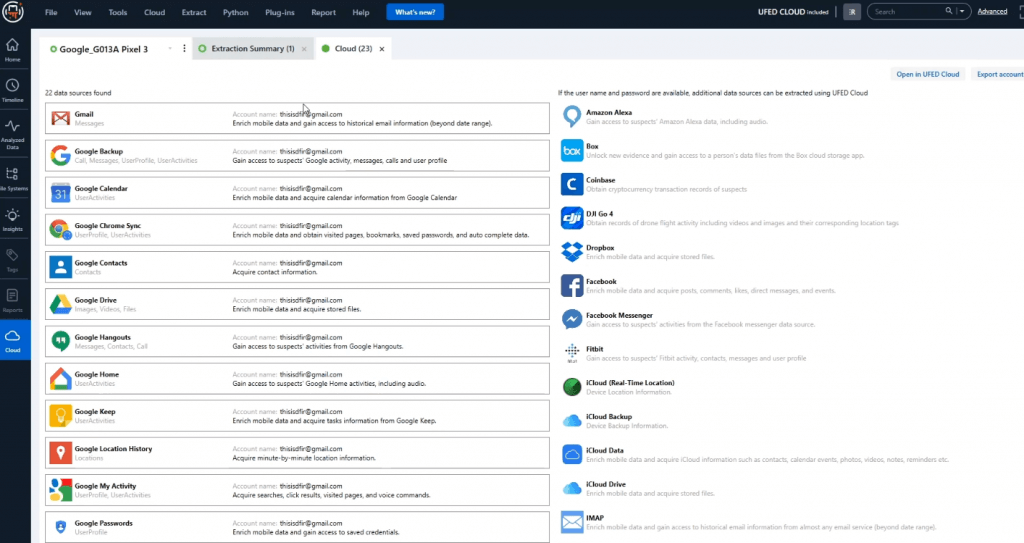
Task: Click the Dropbox icon in additional sources
Action: [x=572, y=251]
